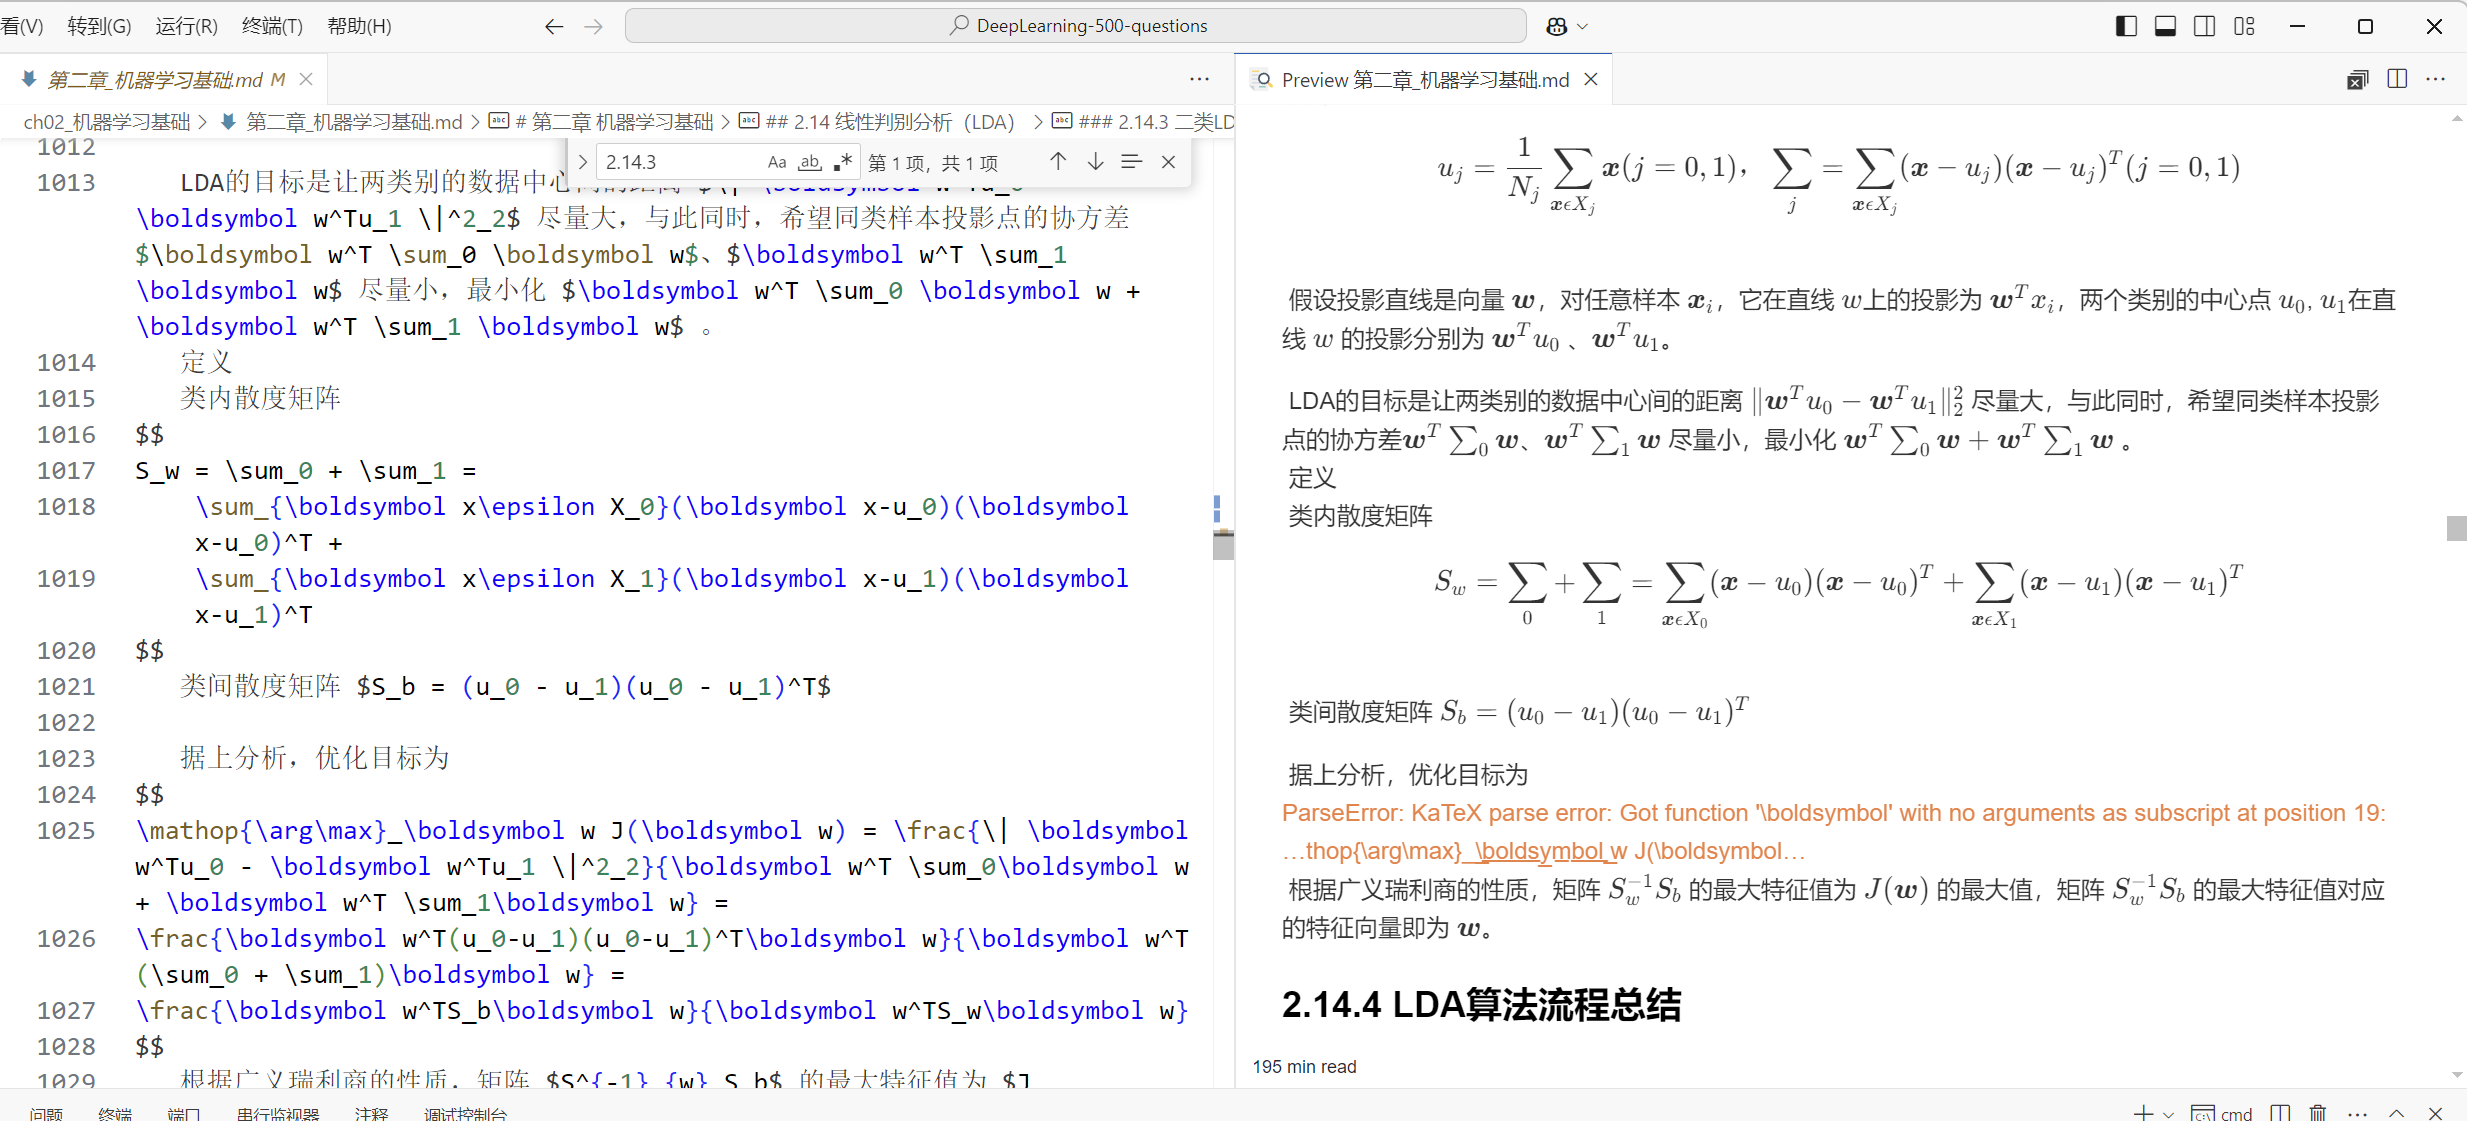Image resolution: width=2467 pixels, height=1121 pixels.
Task: Close all preview editors icon
Action: [x=2357, y=80]
